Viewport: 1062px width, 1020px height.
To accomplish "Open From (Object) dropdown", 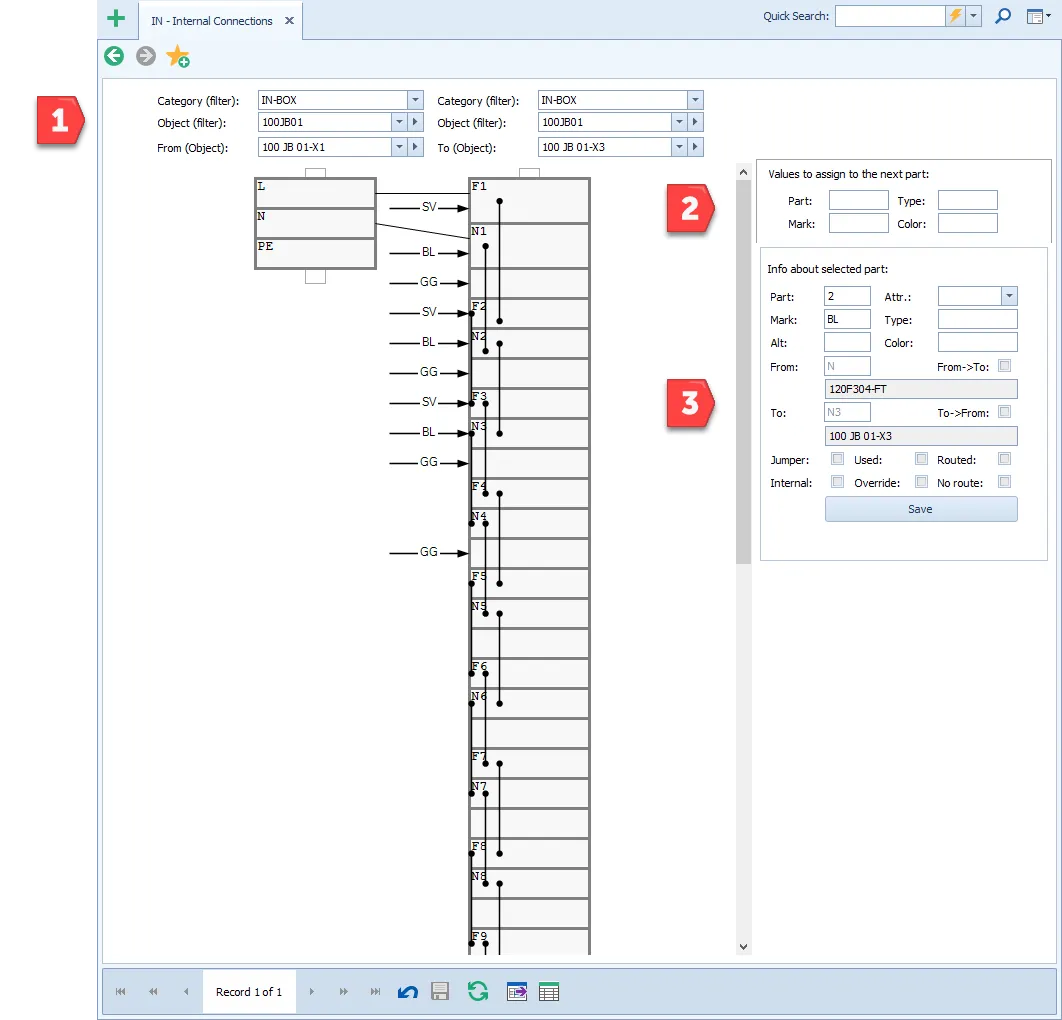I will (399, 147).
